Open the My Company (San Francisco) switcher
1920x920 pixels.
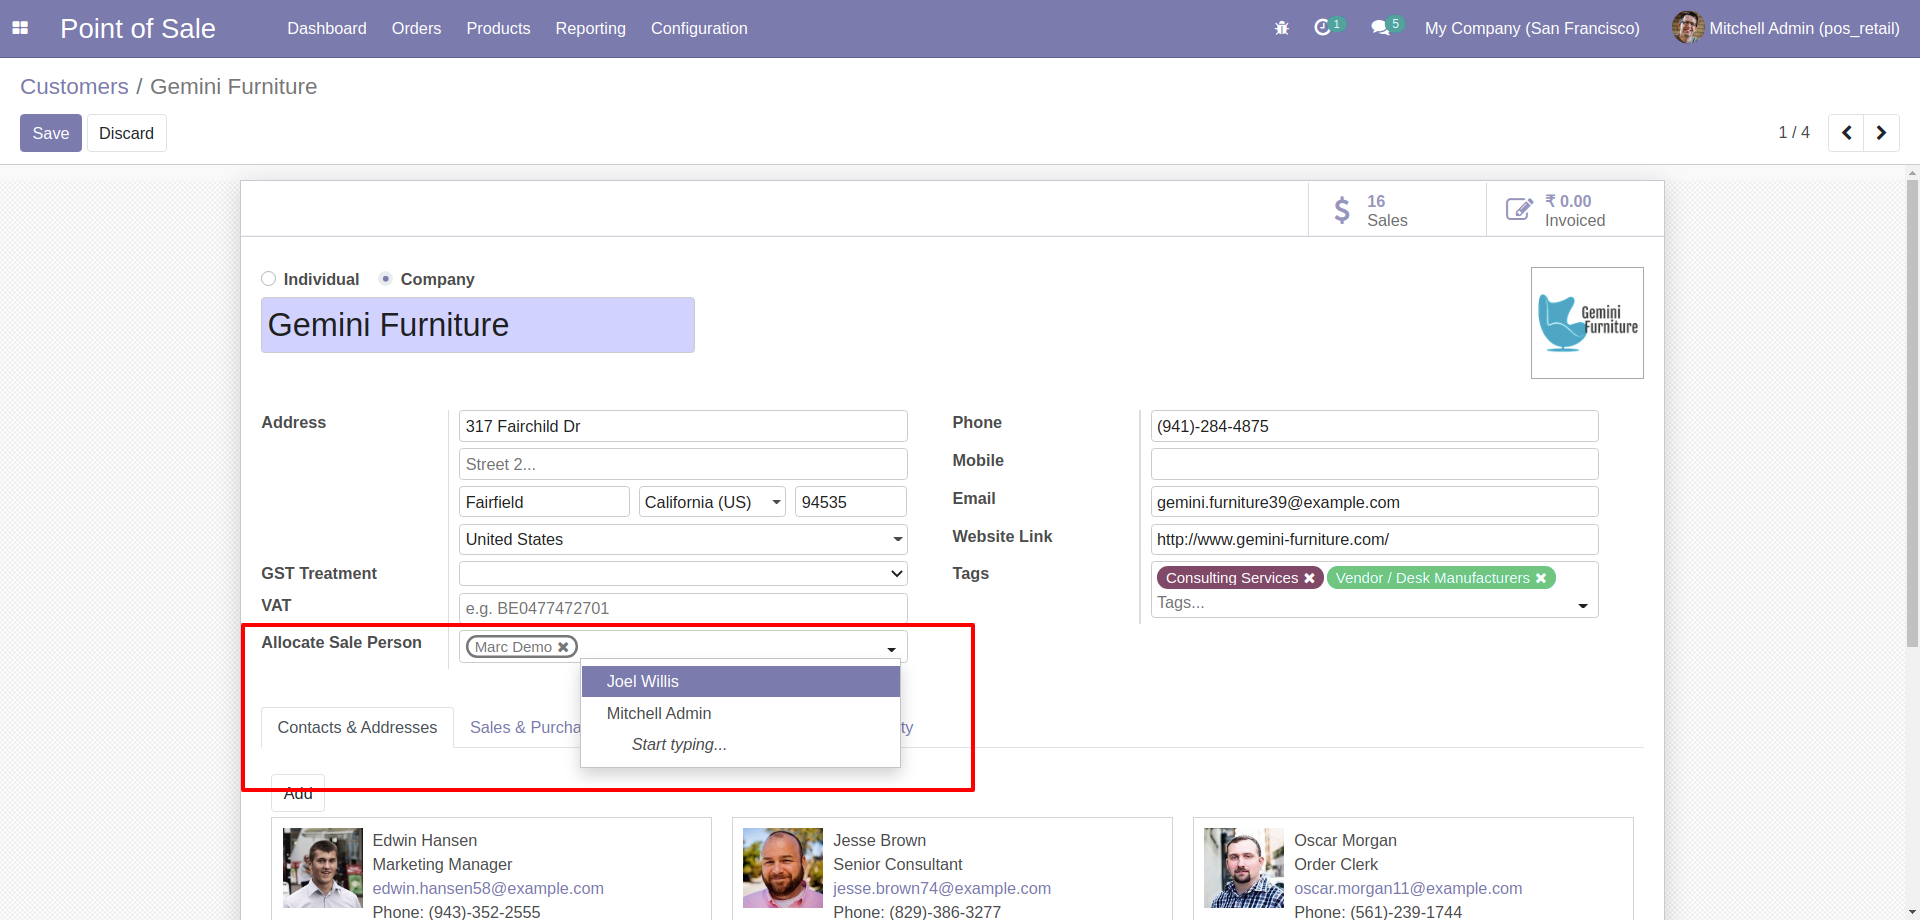click(x=1532, y=28)
